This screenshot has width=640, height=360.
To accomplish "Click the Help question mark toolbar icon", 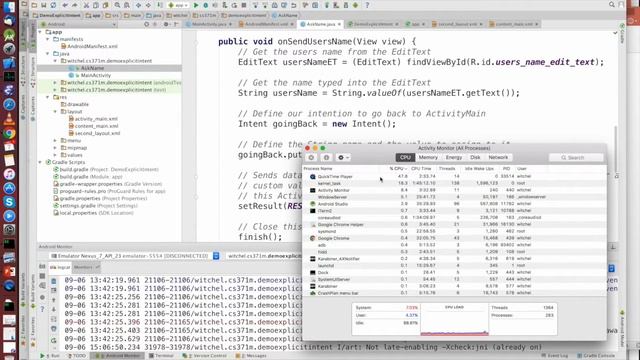I will (x=367, y=5).
